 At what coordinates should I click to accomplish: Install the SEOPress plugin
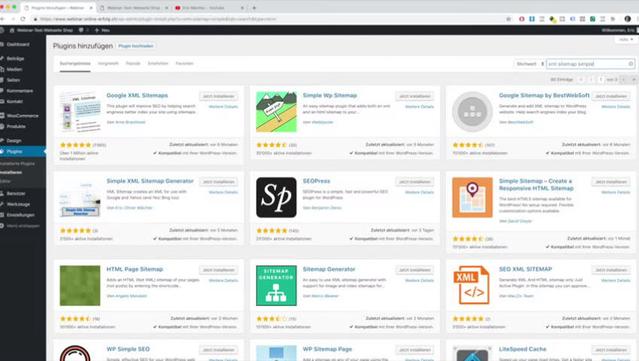[x=414, y=182]
